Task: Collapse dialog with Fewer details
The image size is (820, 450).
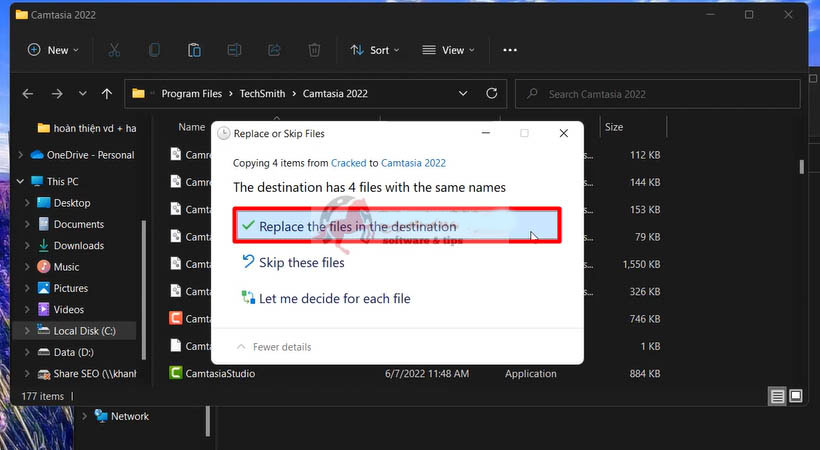Action: point(274,347)
